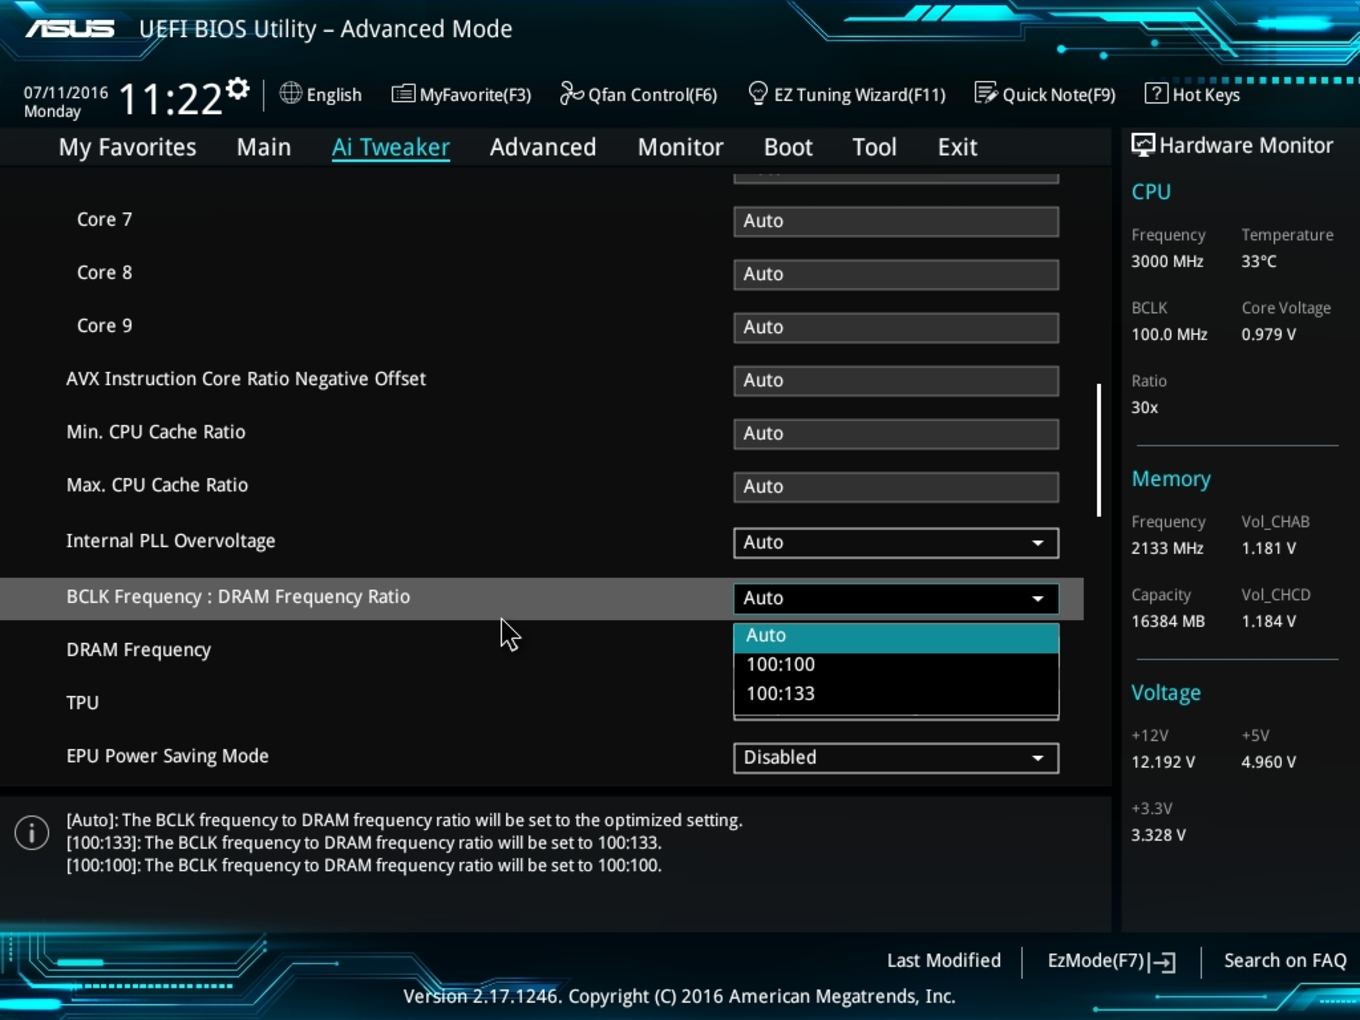Screen dimensions: 1360x1020
Task: Click +12V reading 12.192 V
Action: 1163,762
